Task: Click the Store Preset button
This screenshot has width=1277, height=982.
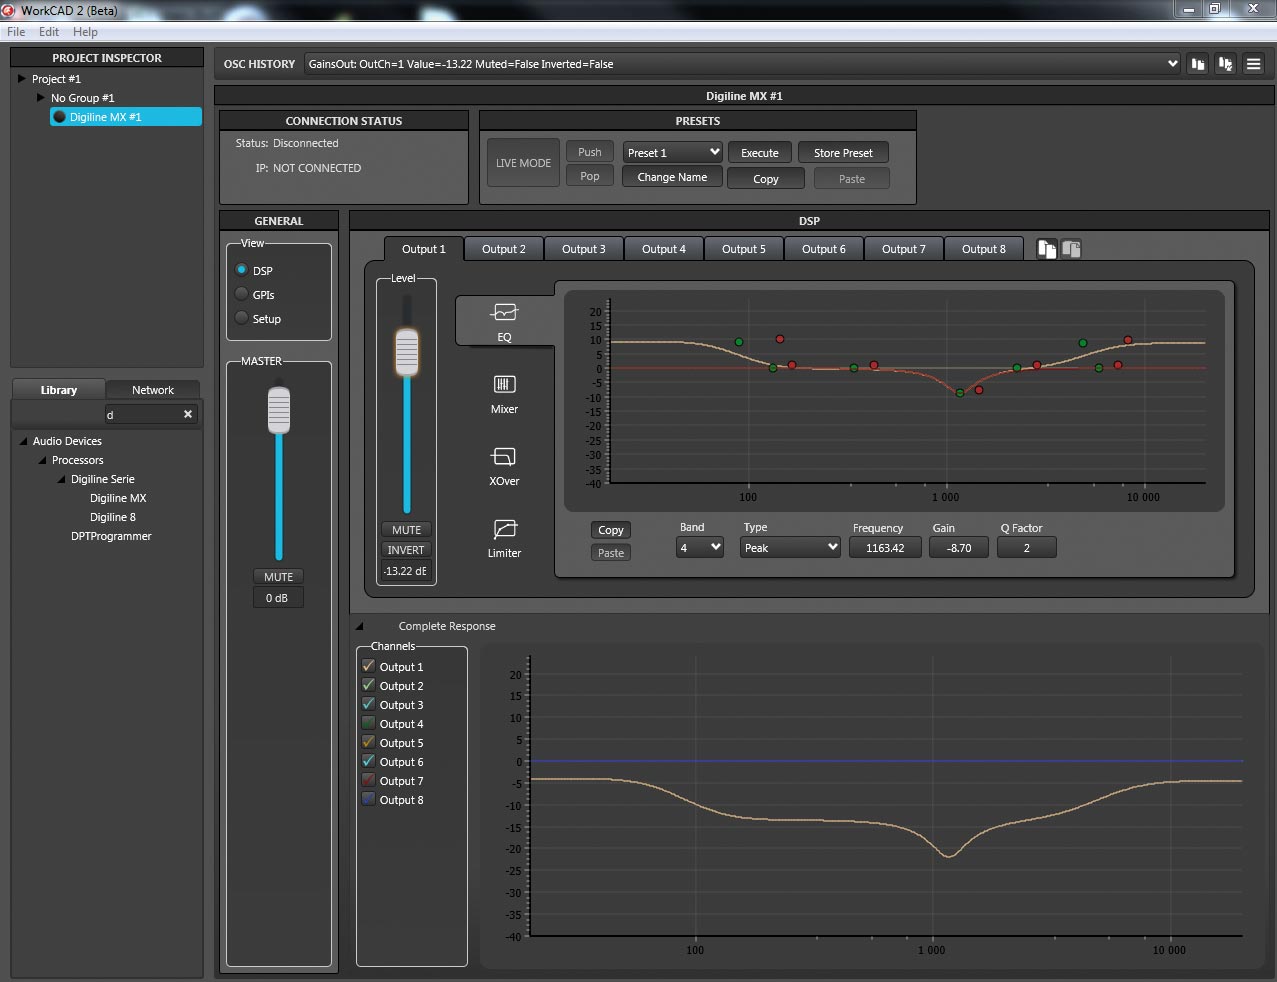Action: (842, 153)
